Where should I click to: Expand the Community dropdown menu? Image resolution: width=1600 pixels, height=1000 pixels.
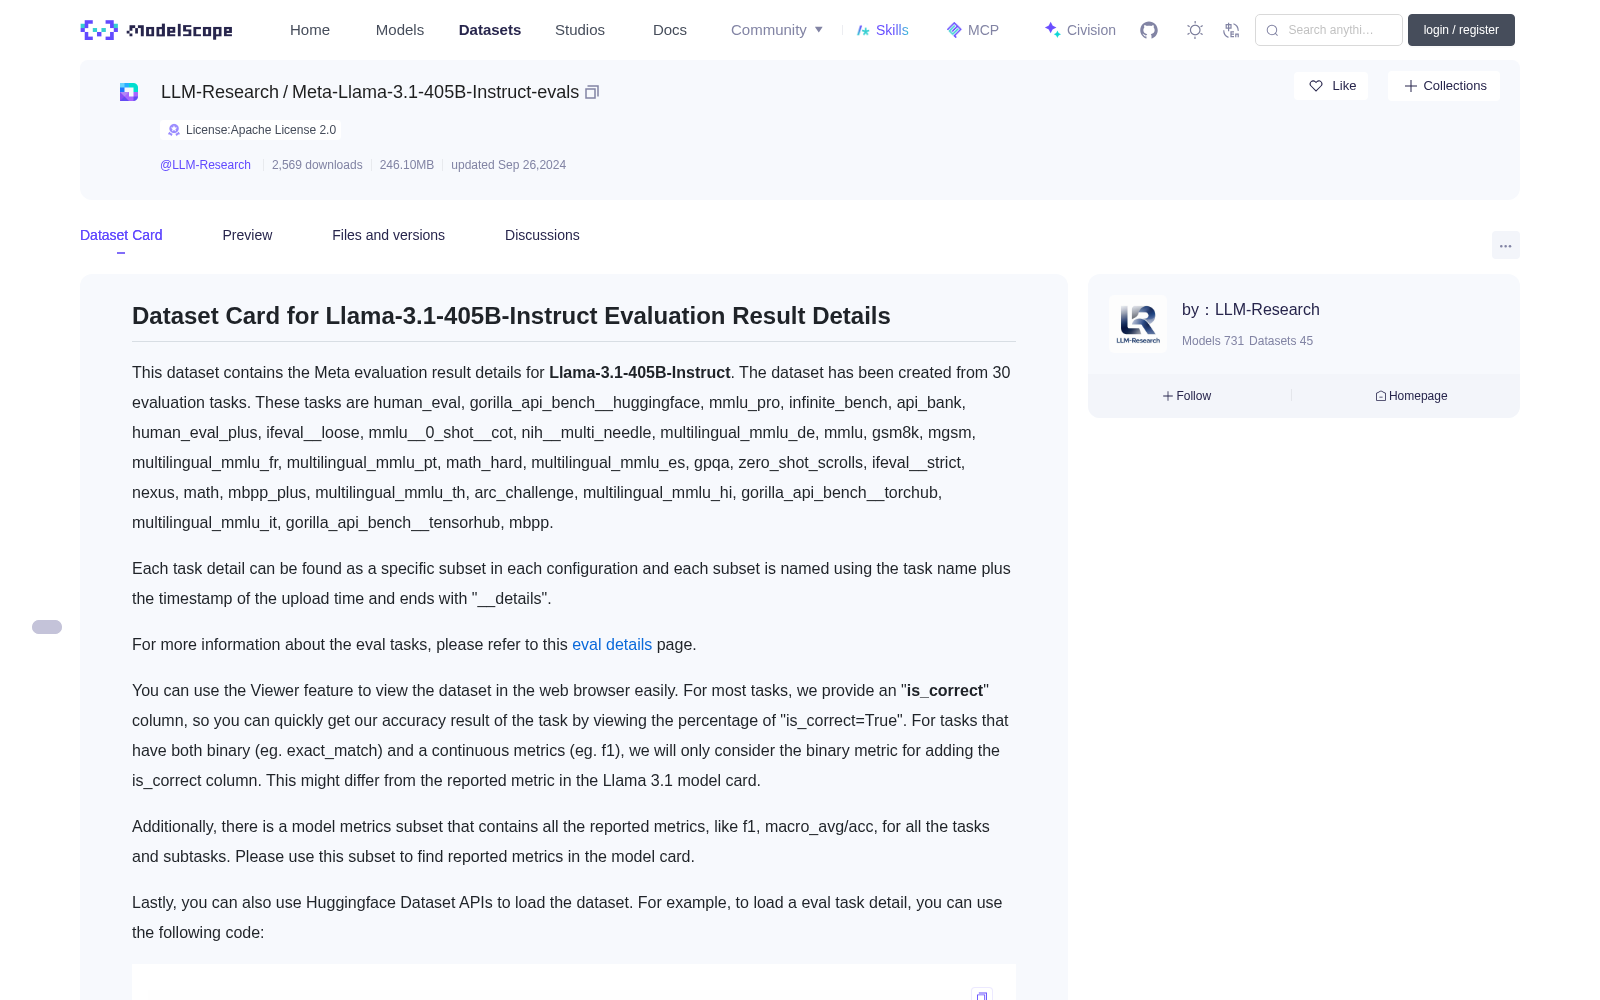click(x=777, y=30)
